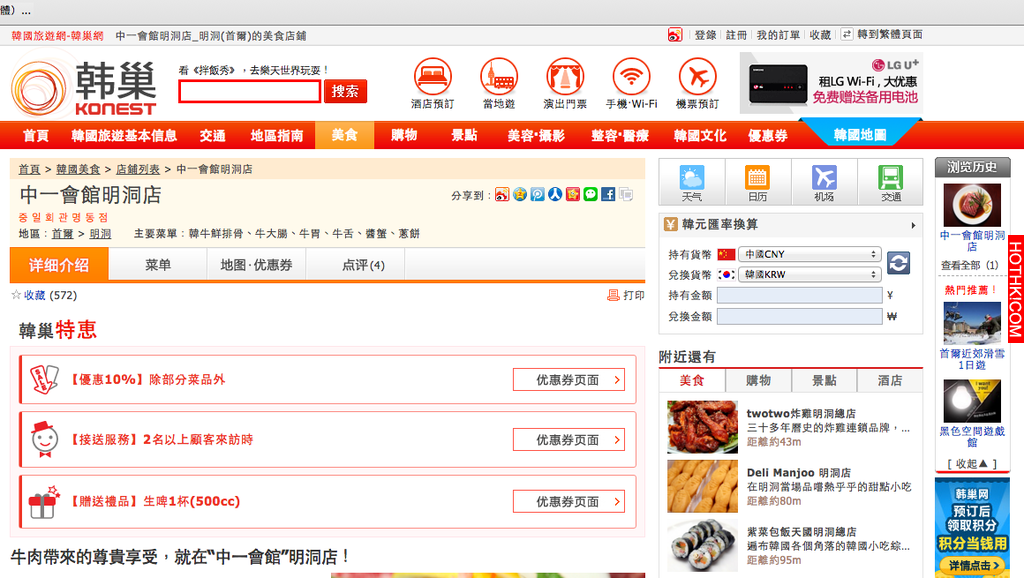Open coupon page for 贈送禮品 offer
Viewport: 1024px width, 578px height.
pyautogui.click(x=569, y=501)
